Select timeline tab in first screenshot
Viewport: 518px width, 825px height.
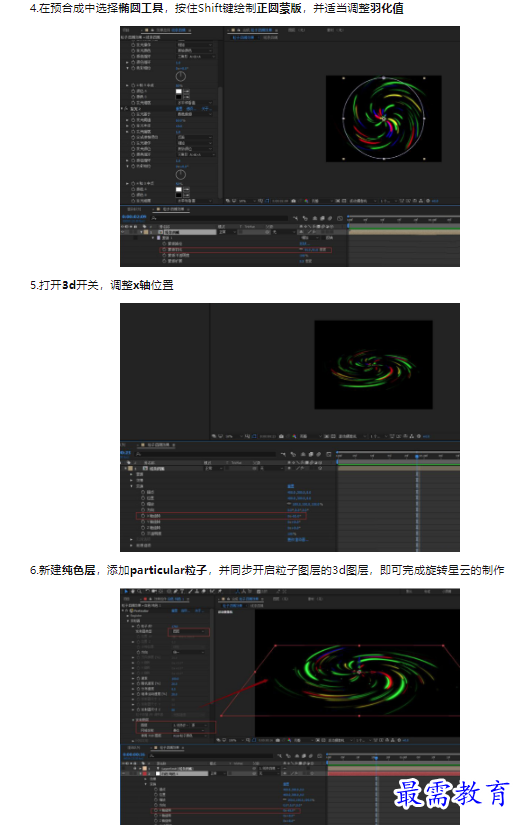(x=171, y=209)
